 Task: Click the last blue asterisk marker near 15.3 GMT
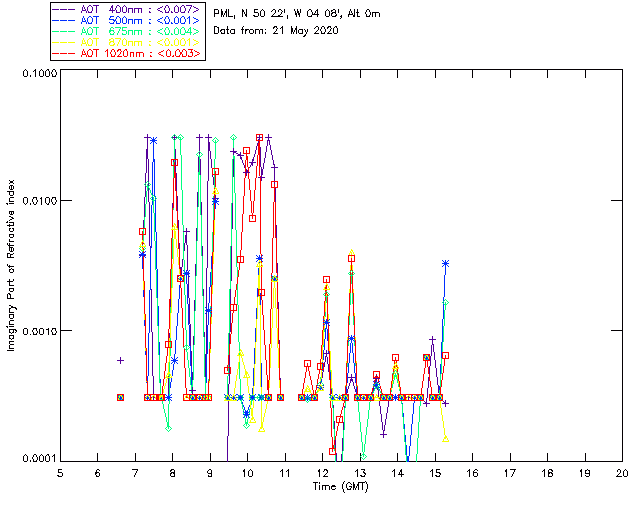pos(445,263)
